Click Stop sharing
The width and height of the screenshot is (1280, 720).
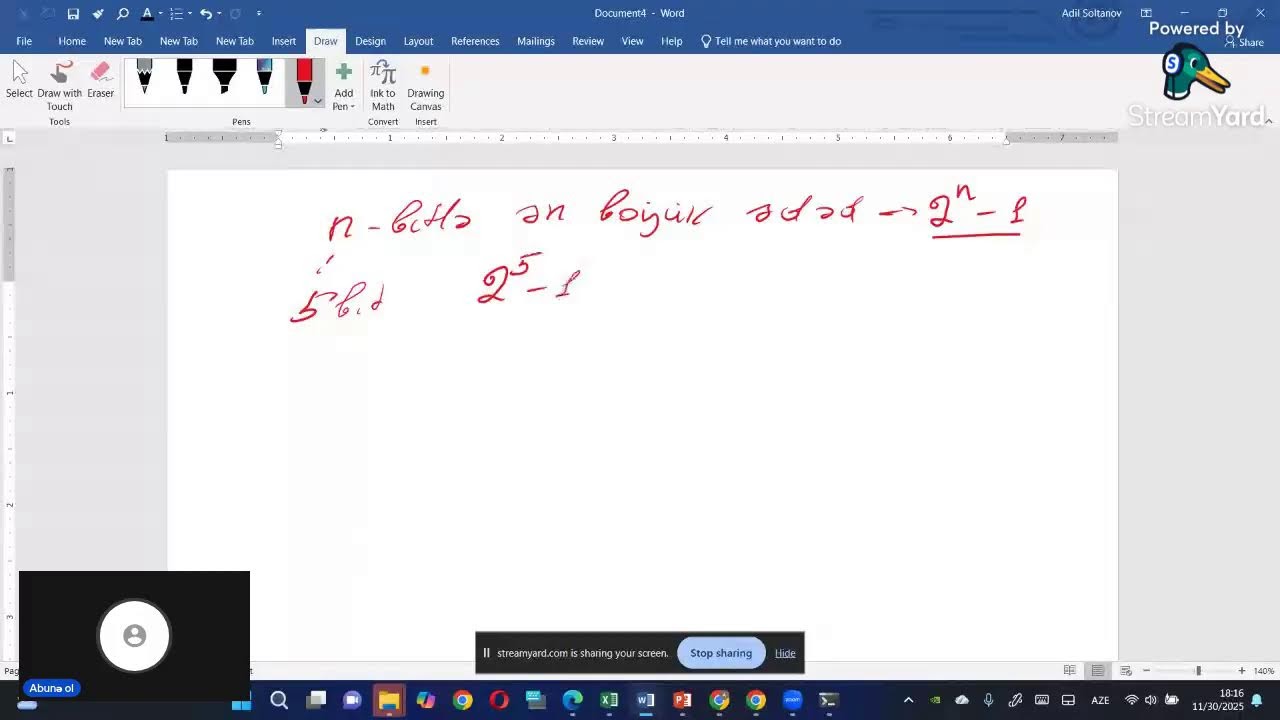coord(721,653)
